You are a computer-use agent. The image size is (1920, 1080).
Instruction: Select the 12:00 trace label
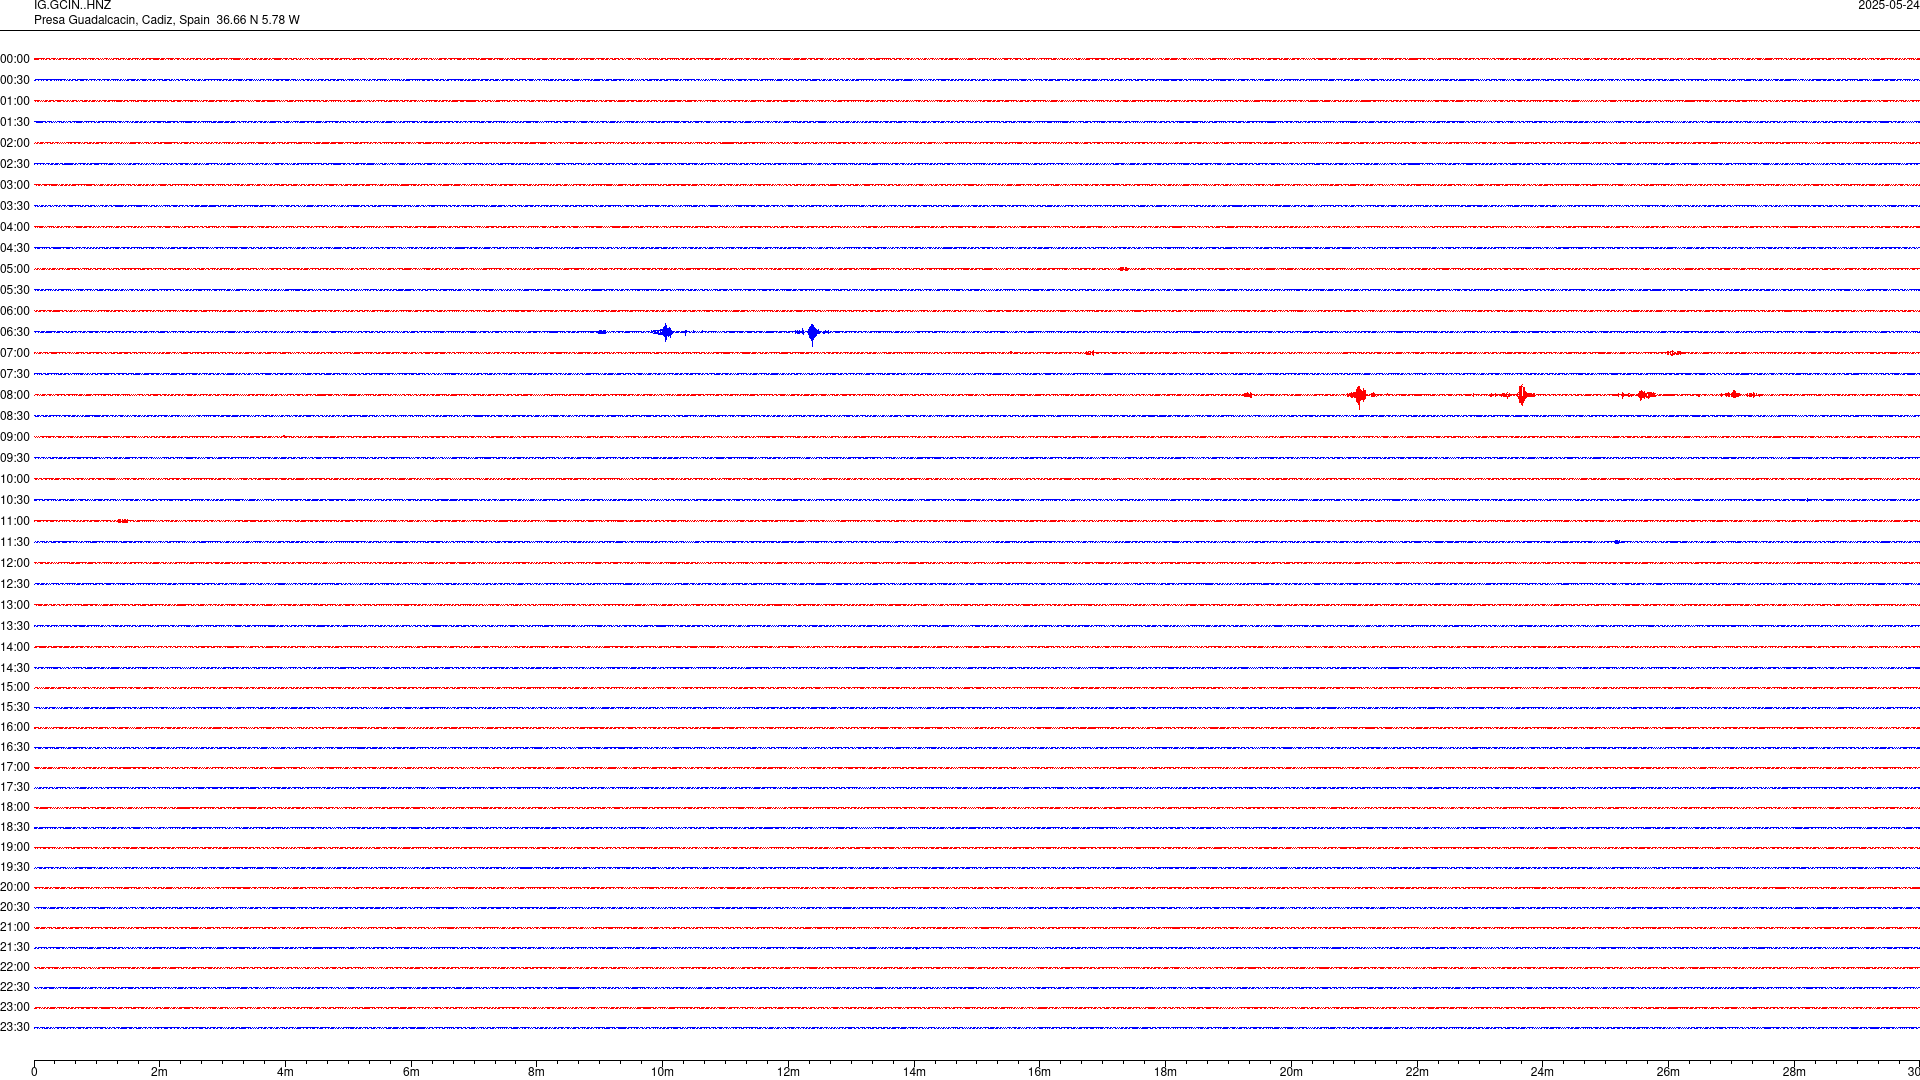point(15,563)
